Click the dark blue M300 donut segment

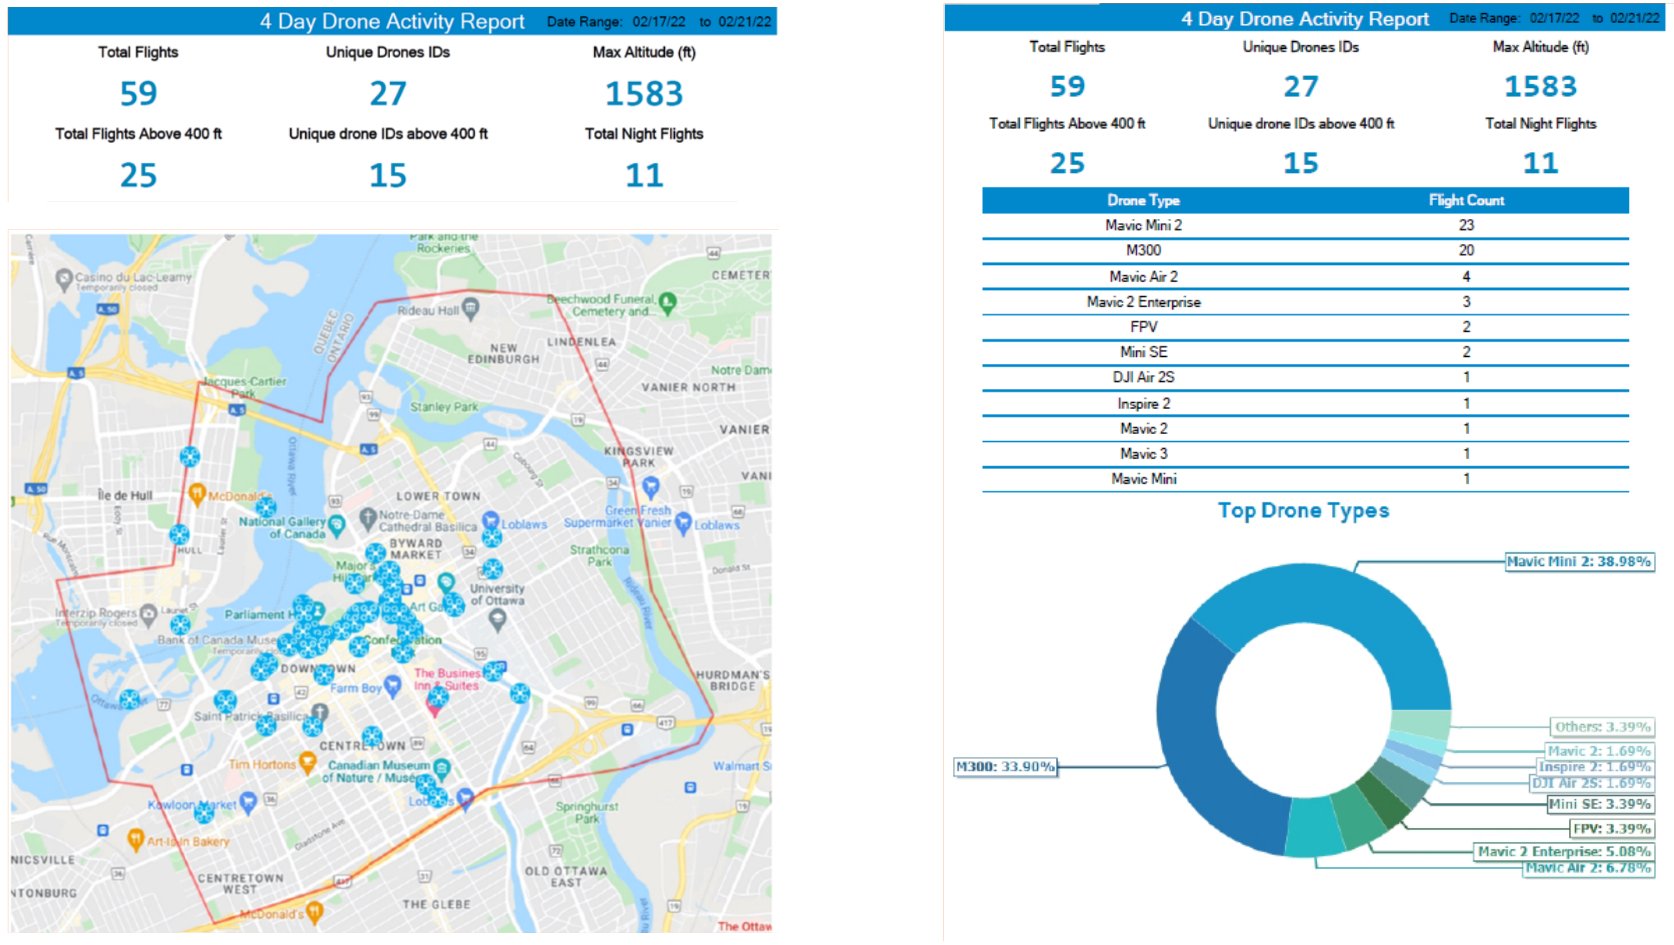point(1200,740)
